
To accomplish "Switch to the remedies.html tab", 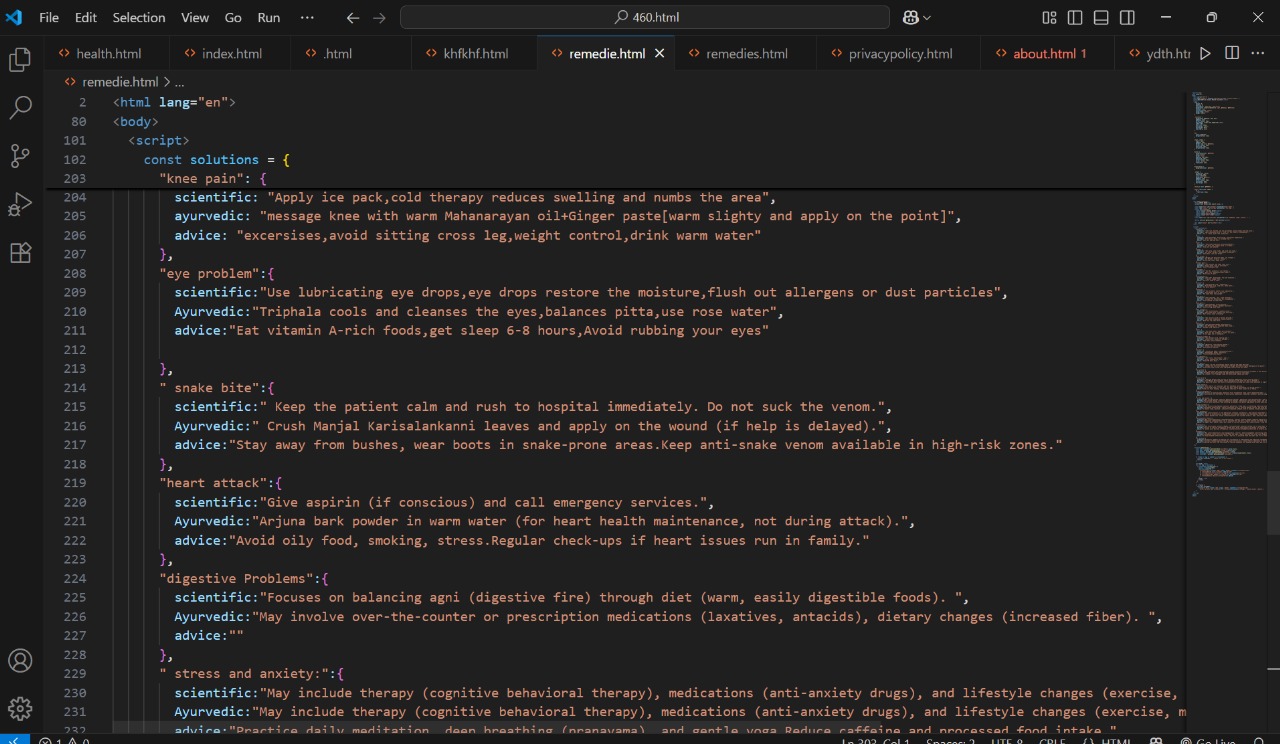I will [x=746, y=54].
